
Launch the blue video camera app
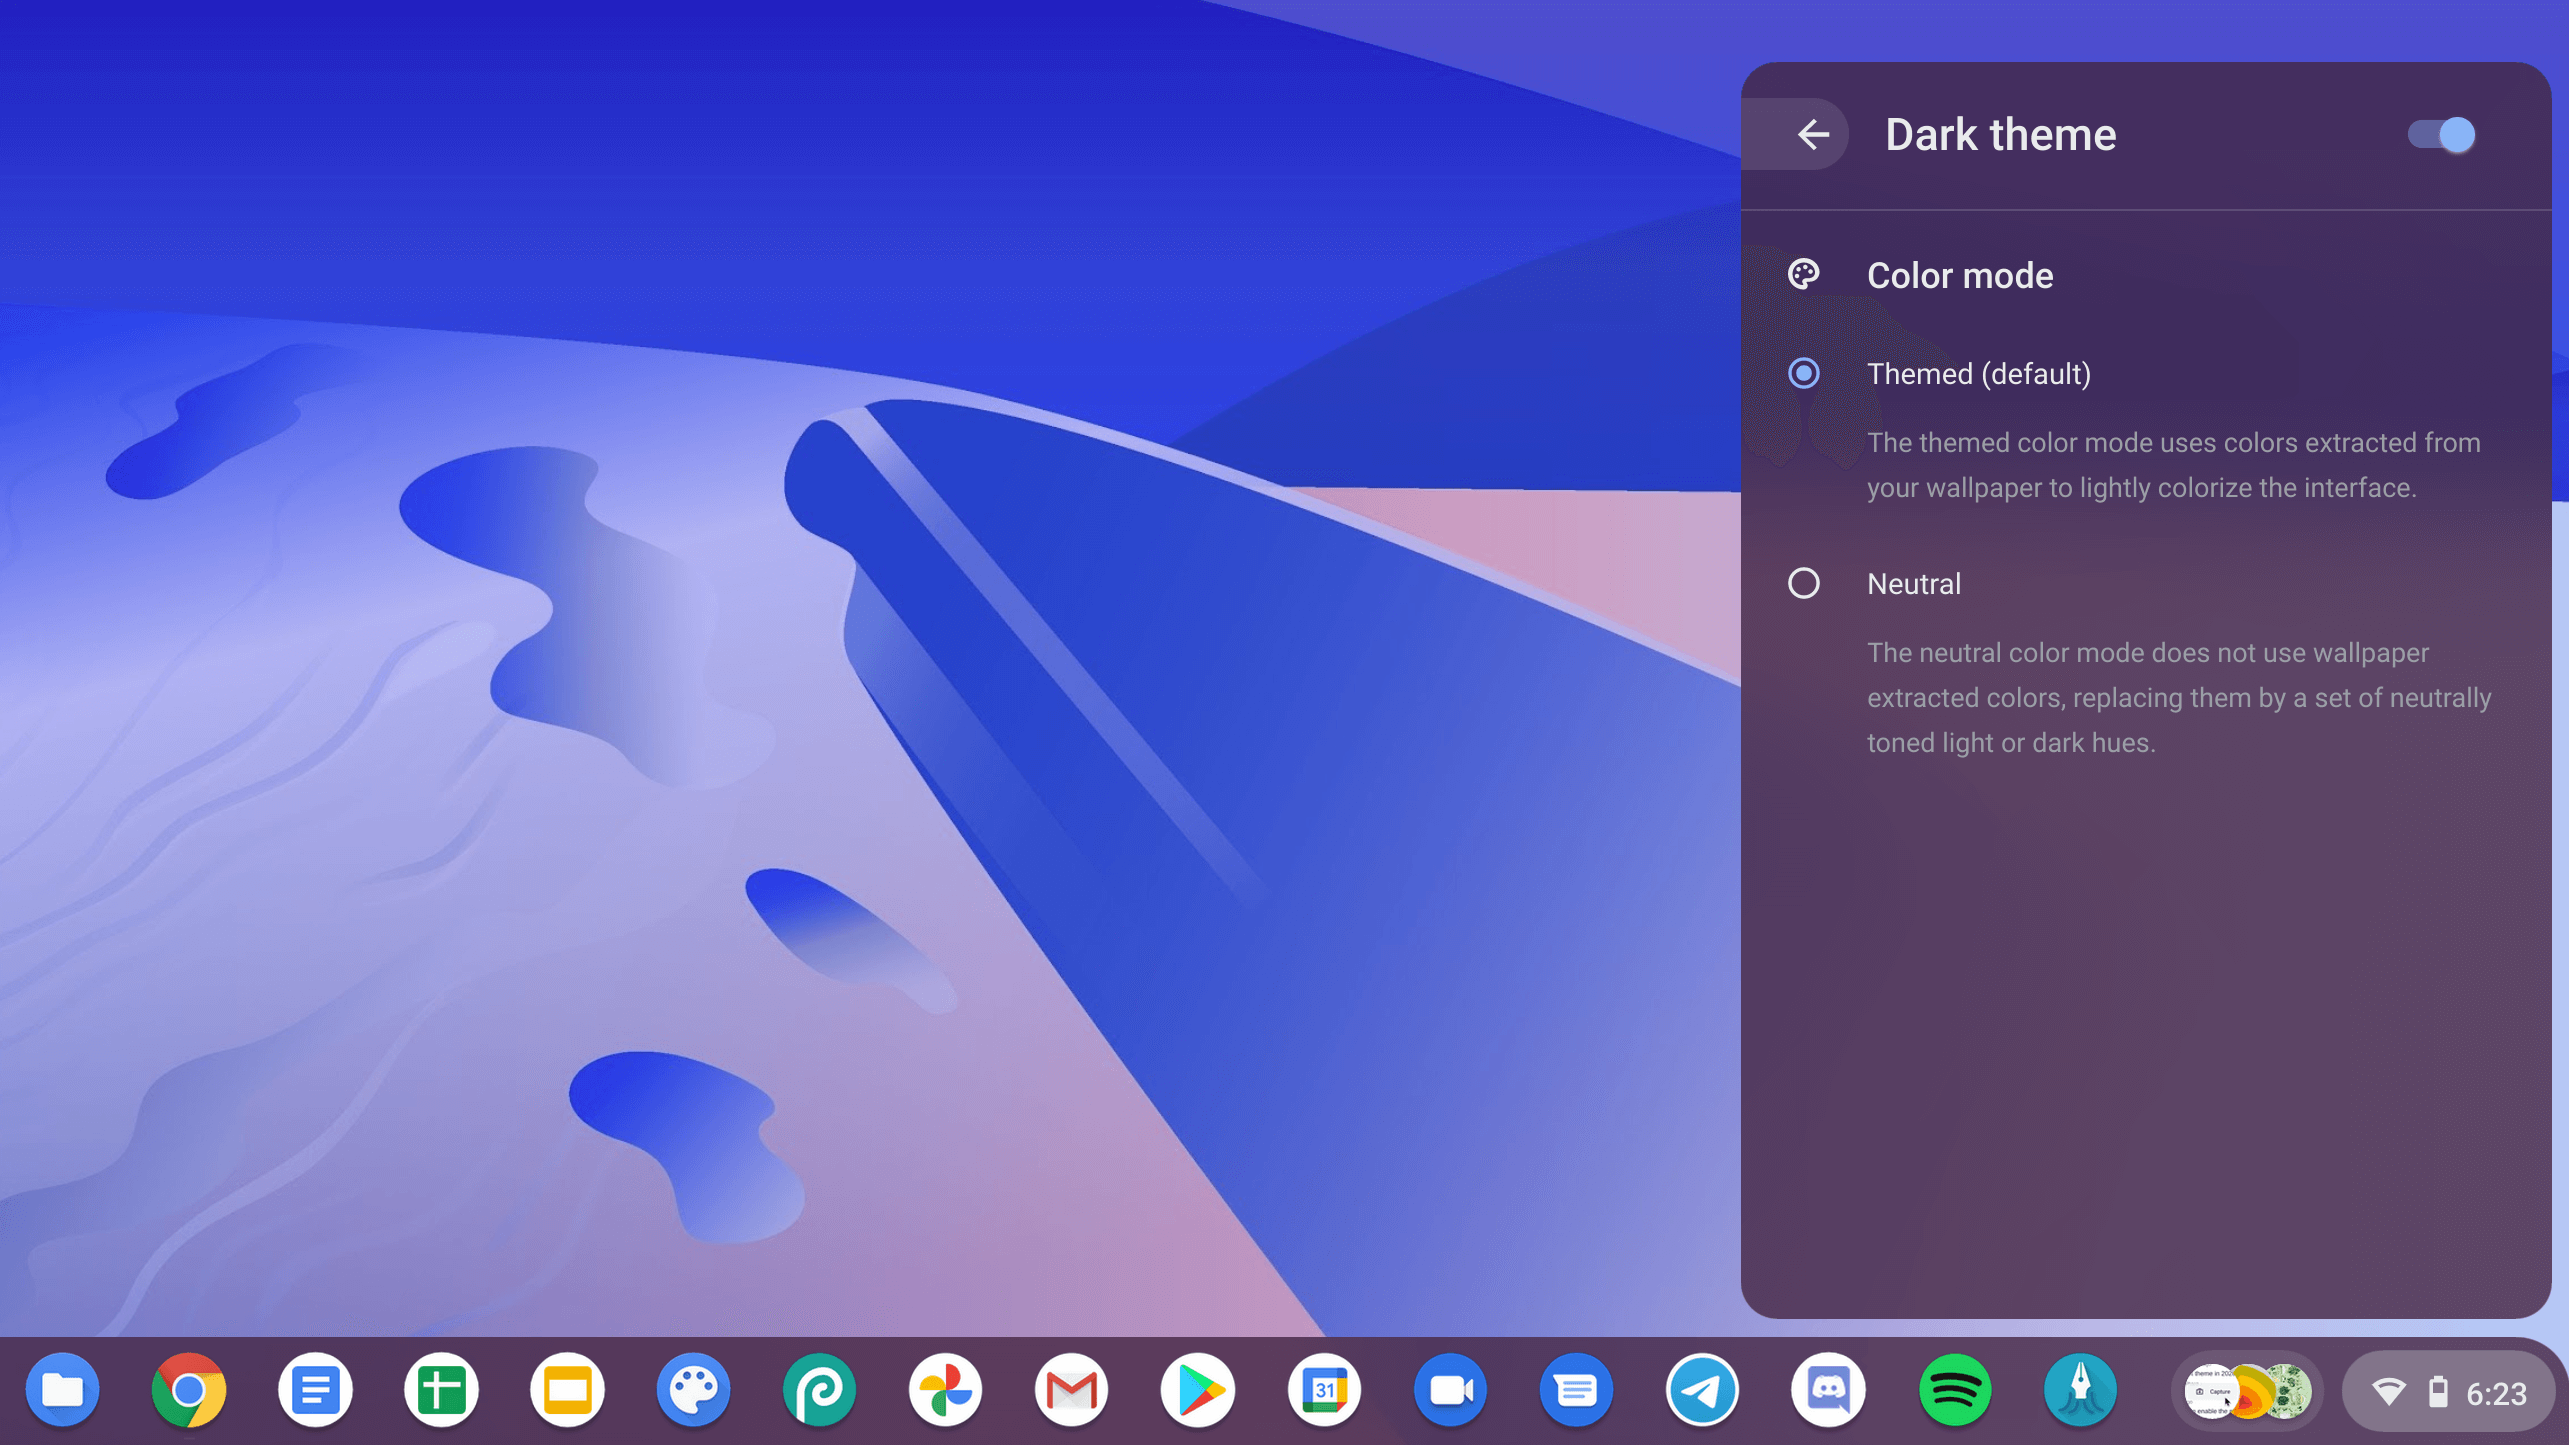(1450, 1390)
